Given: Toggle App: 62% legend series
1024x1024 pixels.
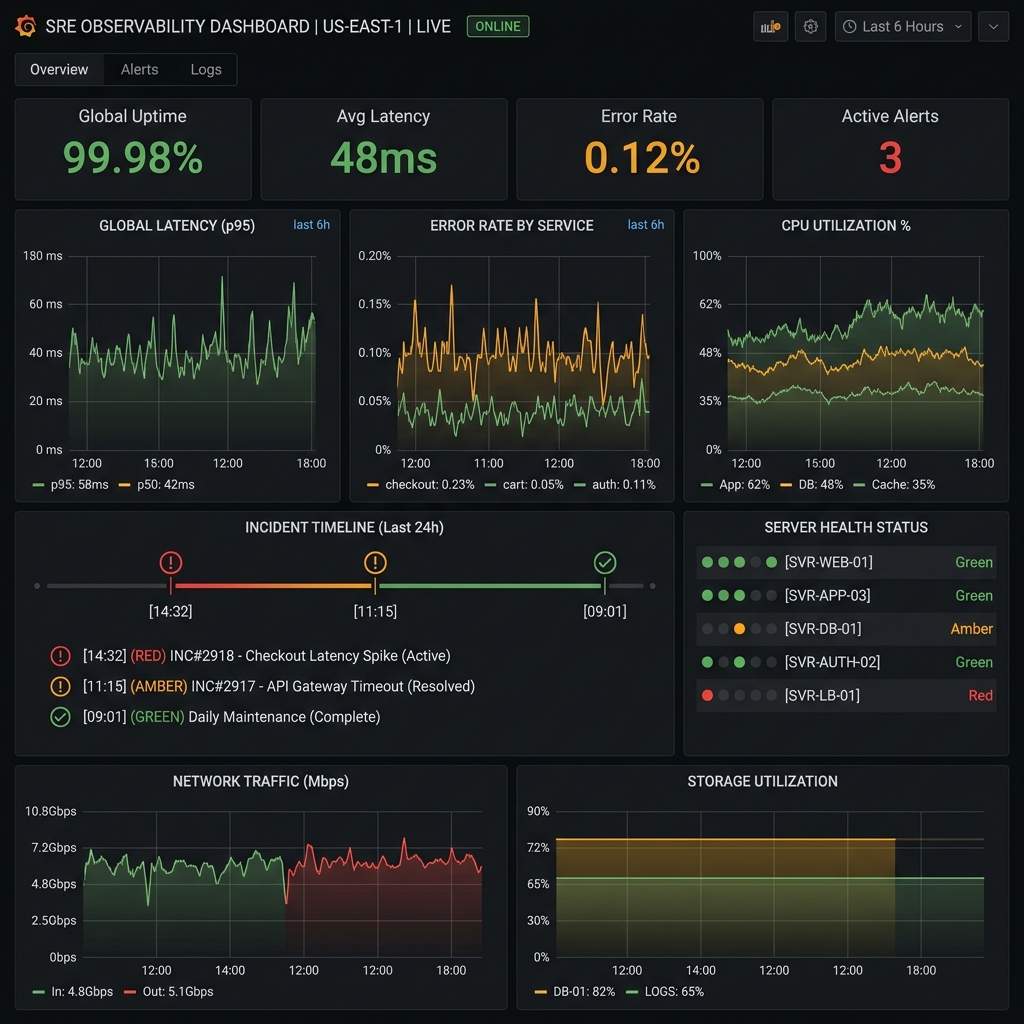Looking at the screenshot, I should [735, 485].
